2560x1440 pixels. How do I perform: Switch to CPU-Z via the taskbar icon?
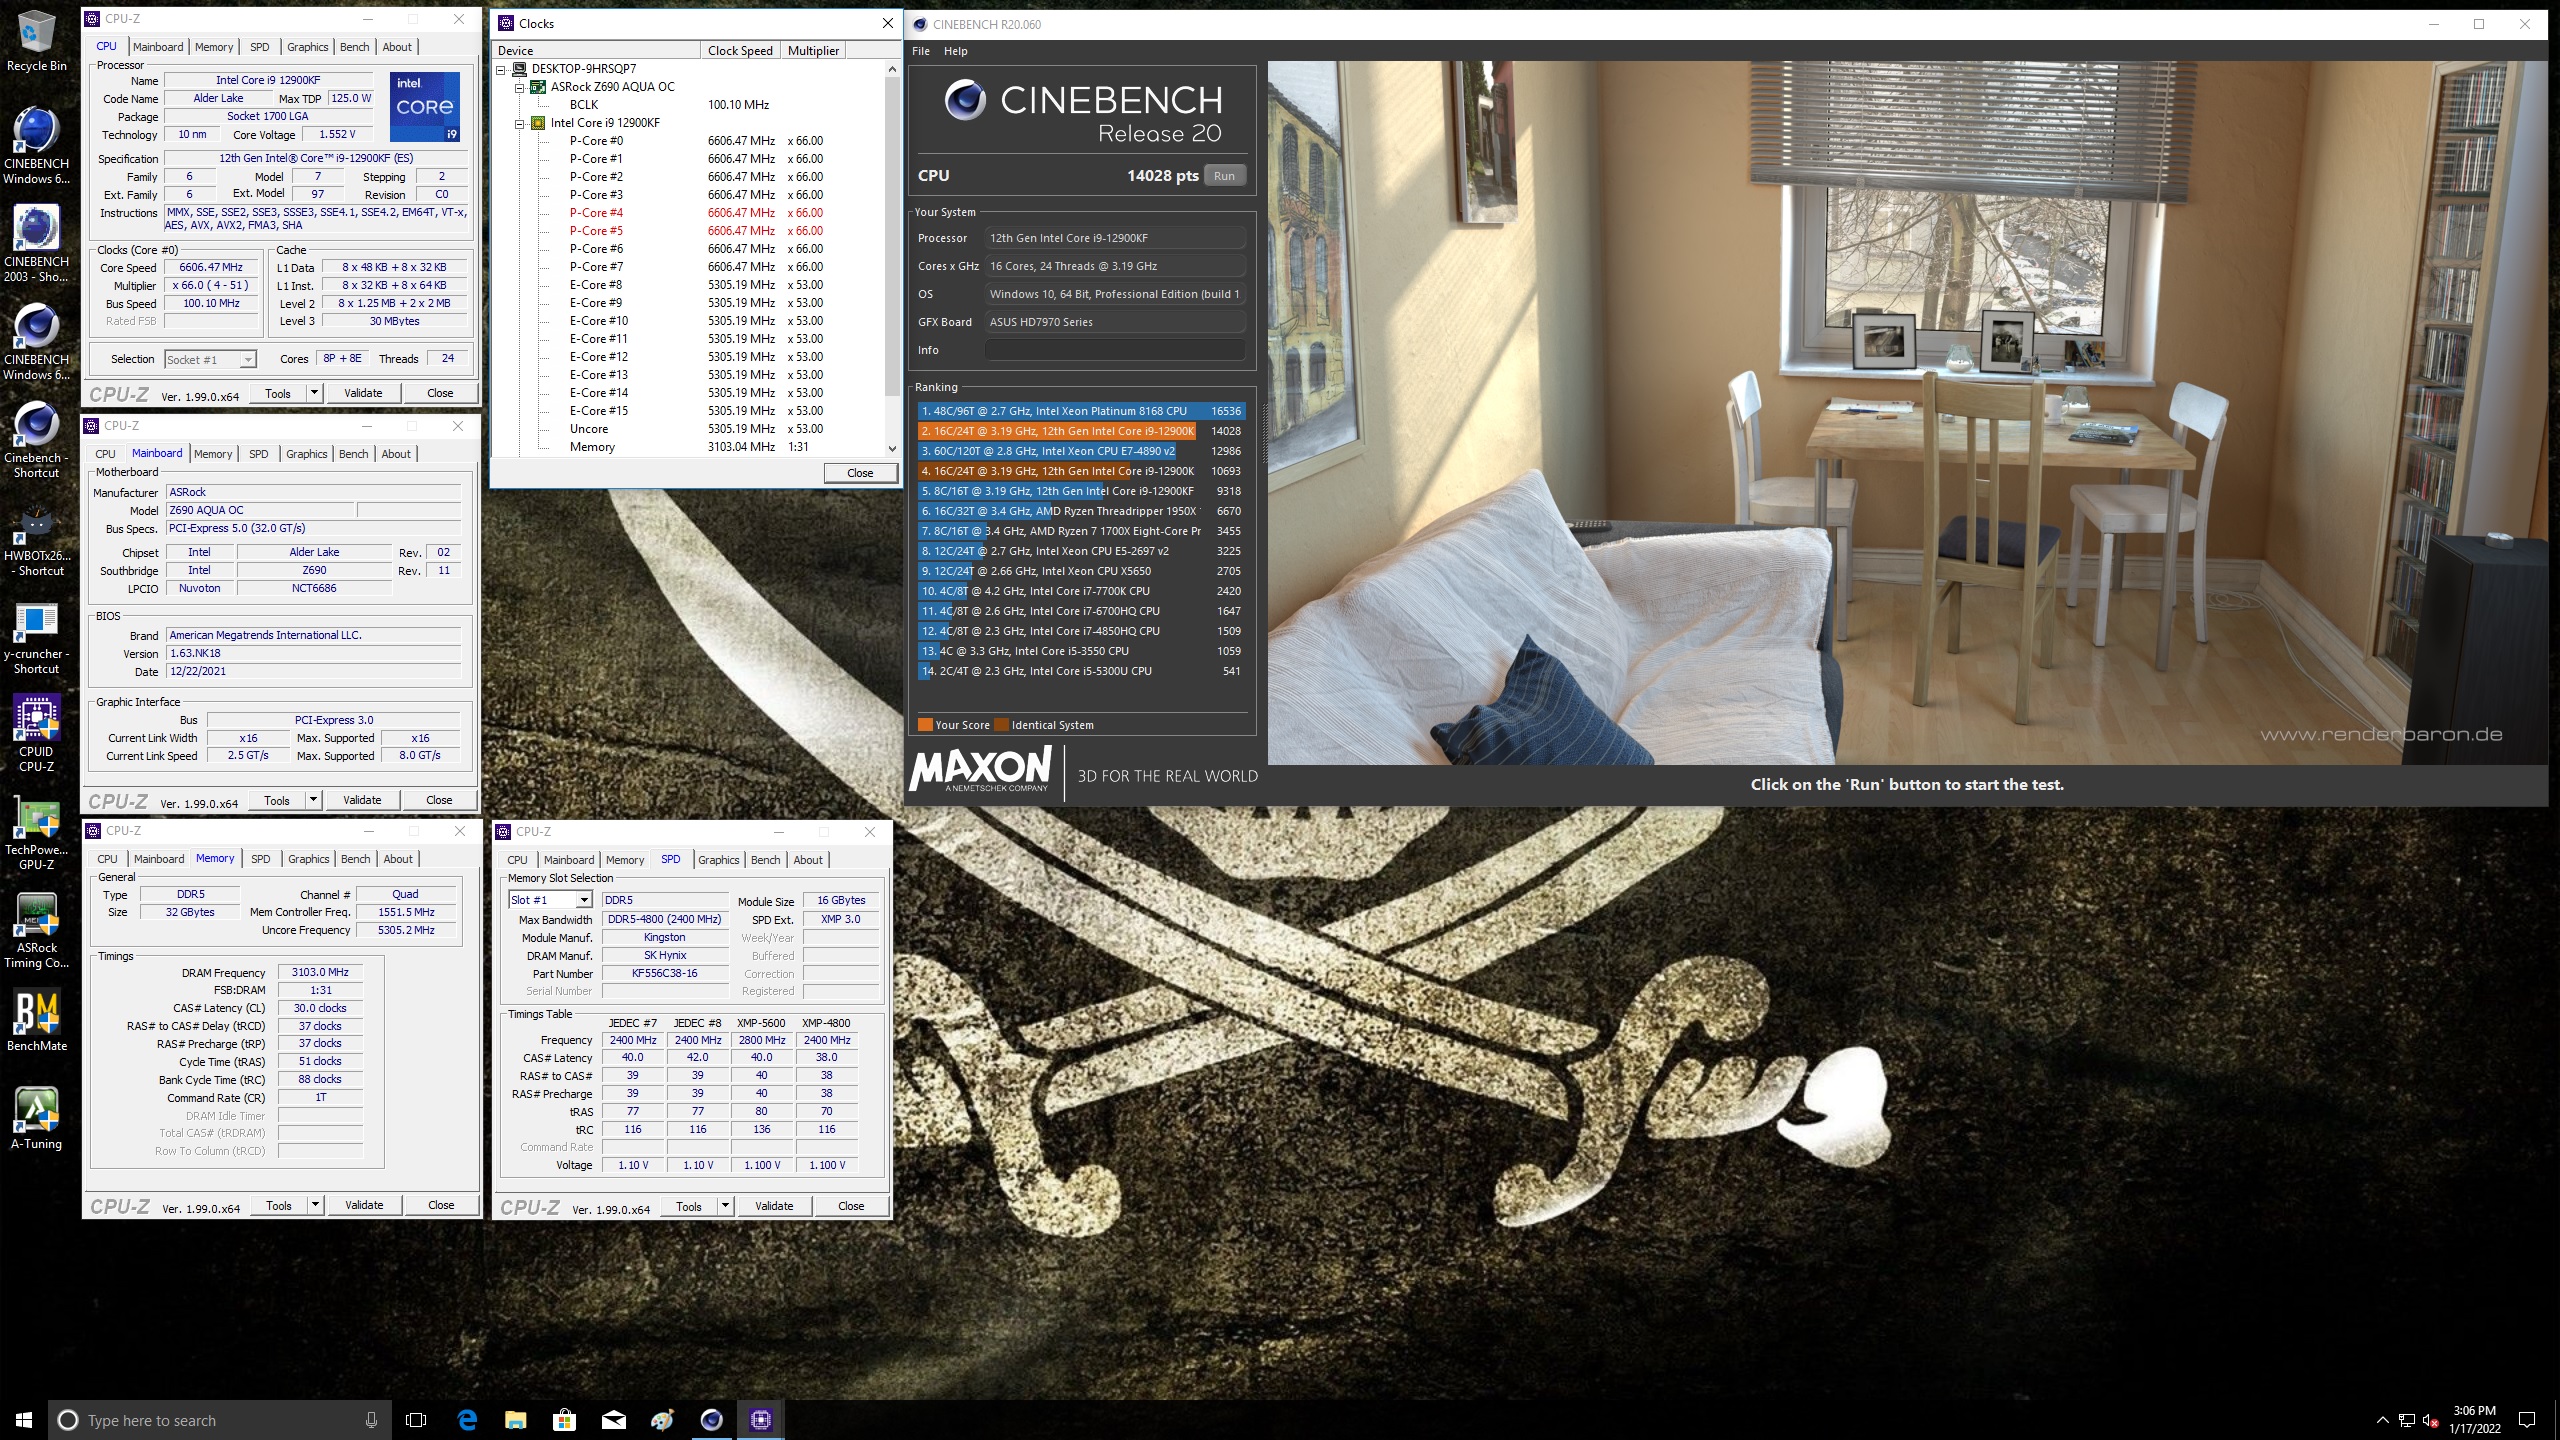point(760,1420)
